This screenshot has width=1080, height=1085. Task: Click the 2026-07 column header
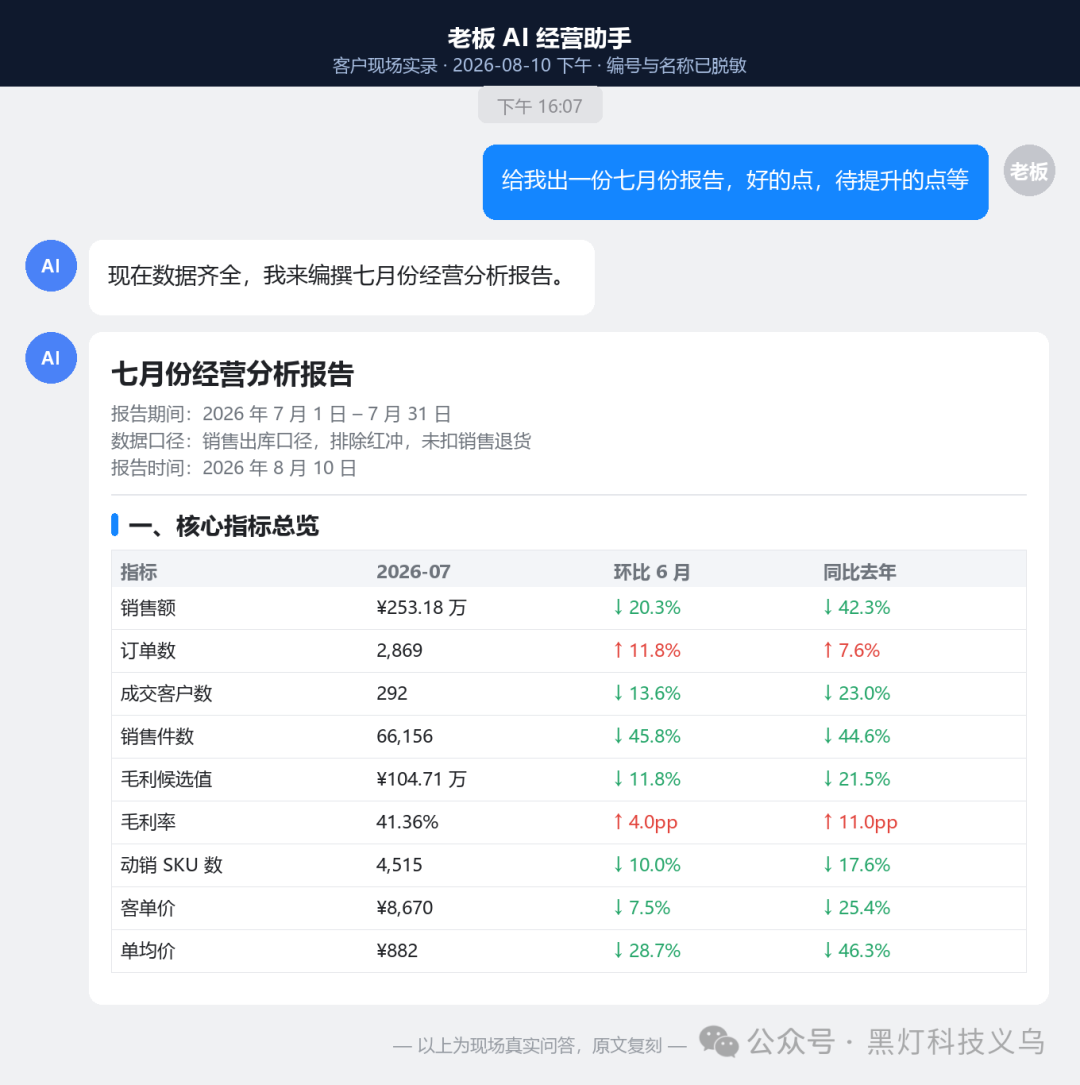click(413, 572)
